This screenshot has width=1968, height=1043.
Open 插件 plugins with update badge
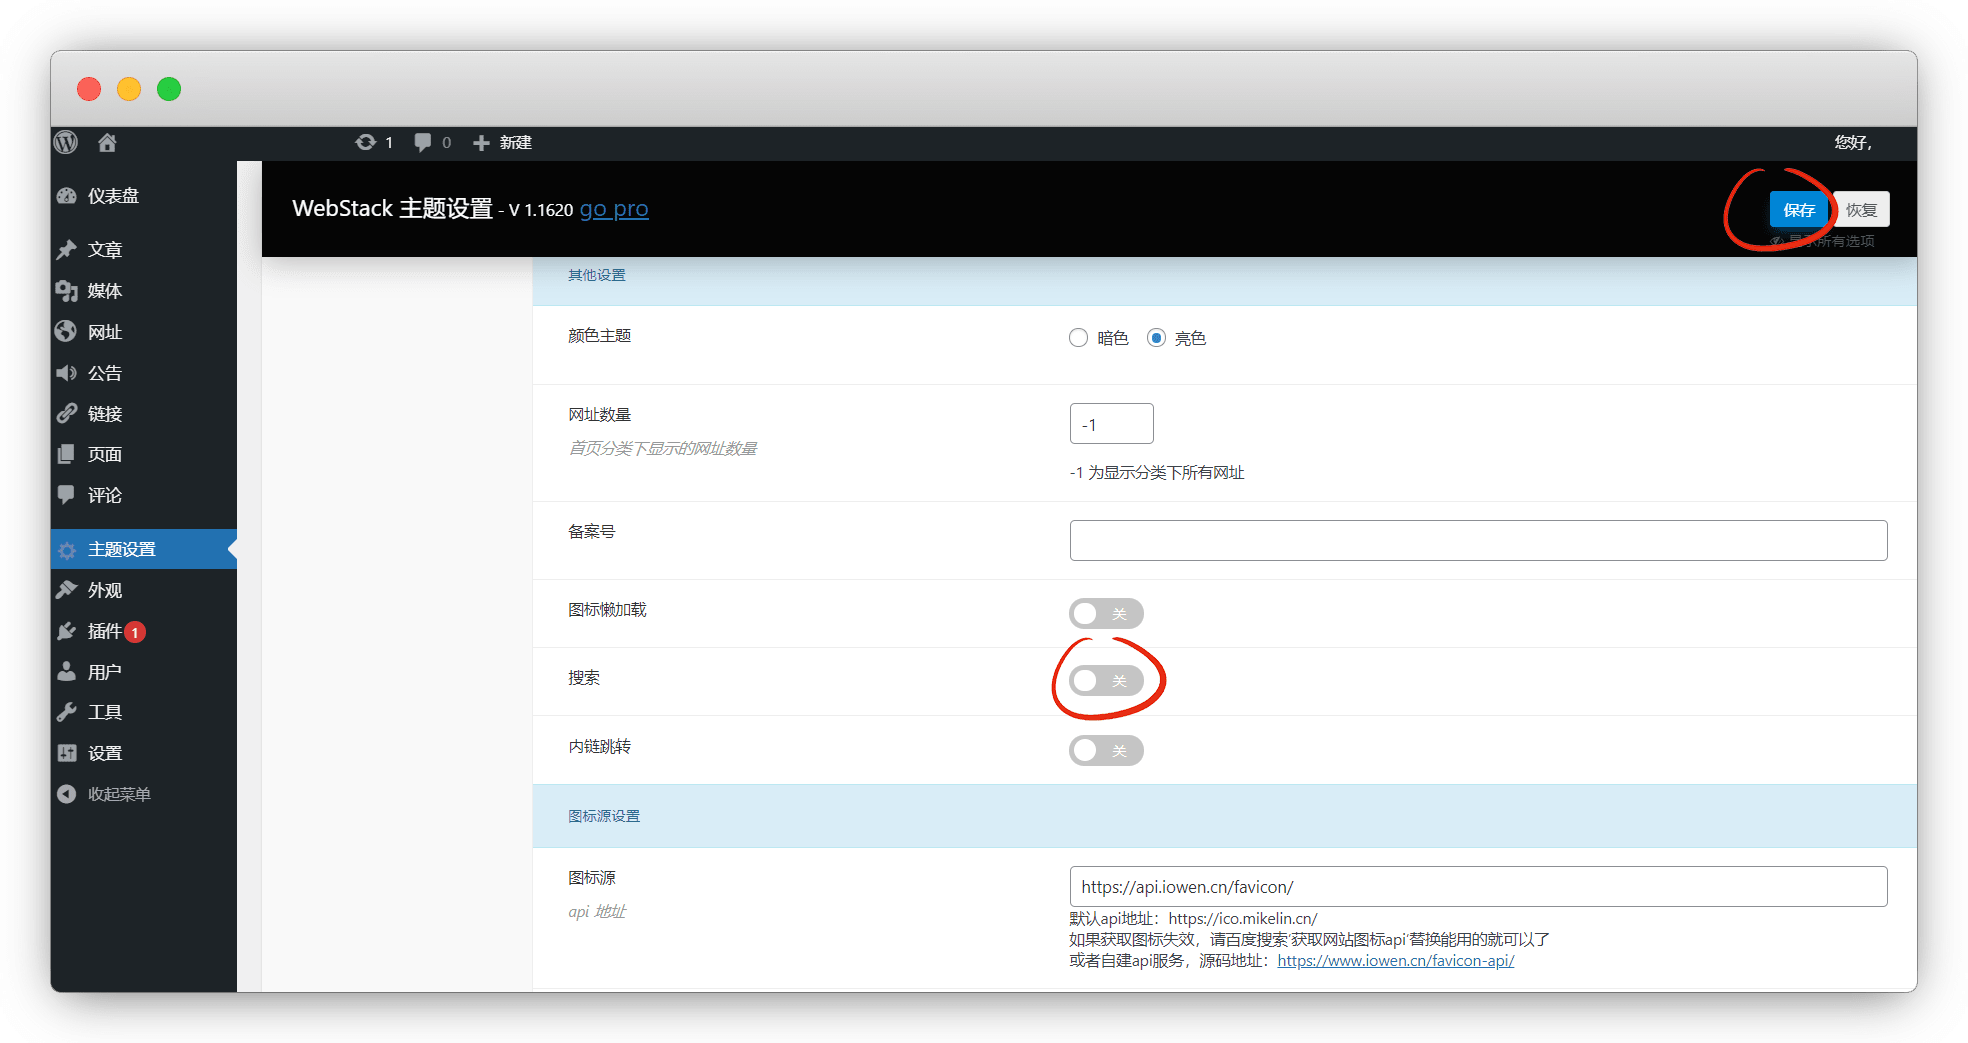(x=104, y=631)
